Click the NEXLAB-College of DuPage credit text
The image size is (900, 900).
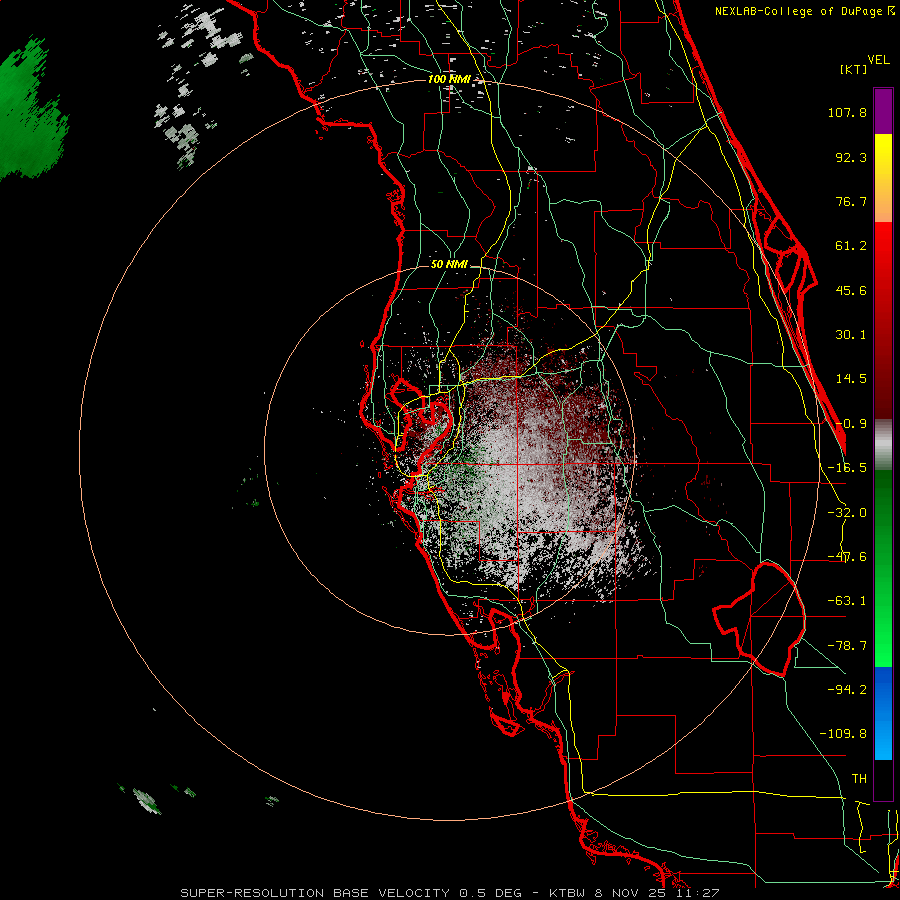tap(801, 11)
